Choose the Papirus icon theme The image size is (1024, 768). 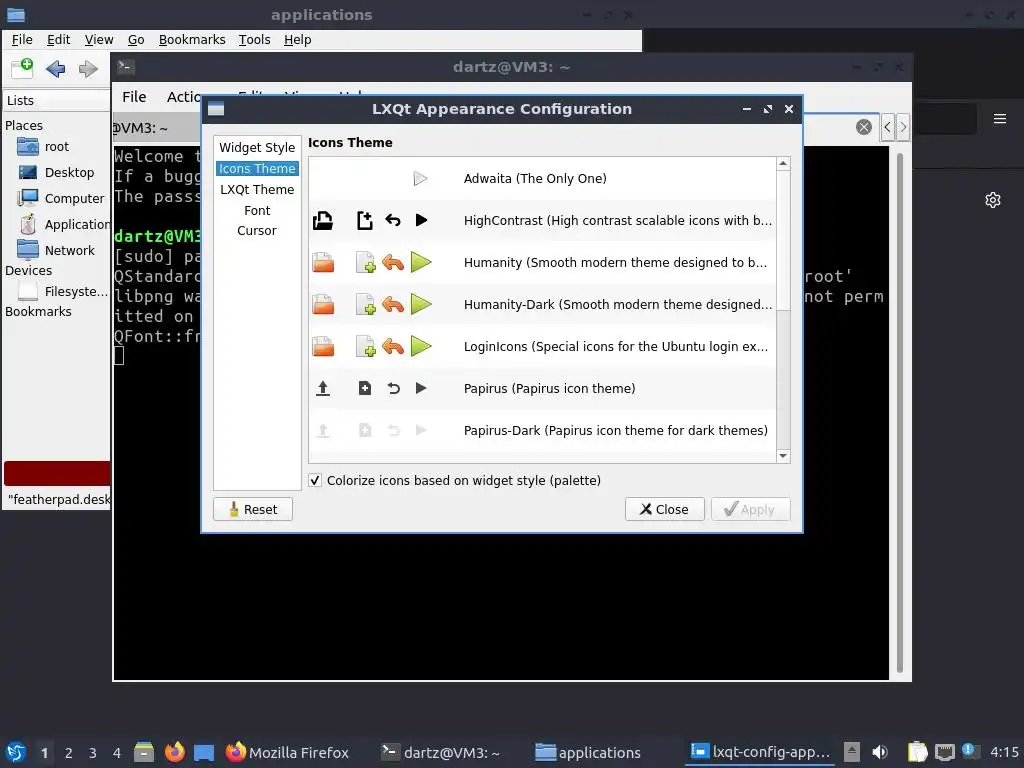point(542,389)
